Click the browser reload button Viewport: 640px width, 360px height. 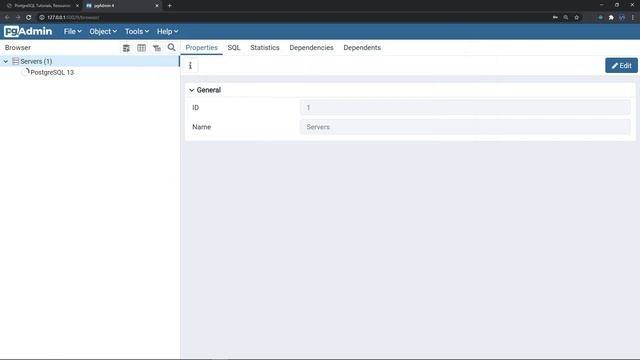pyautogui.click(x=29, y=18)
